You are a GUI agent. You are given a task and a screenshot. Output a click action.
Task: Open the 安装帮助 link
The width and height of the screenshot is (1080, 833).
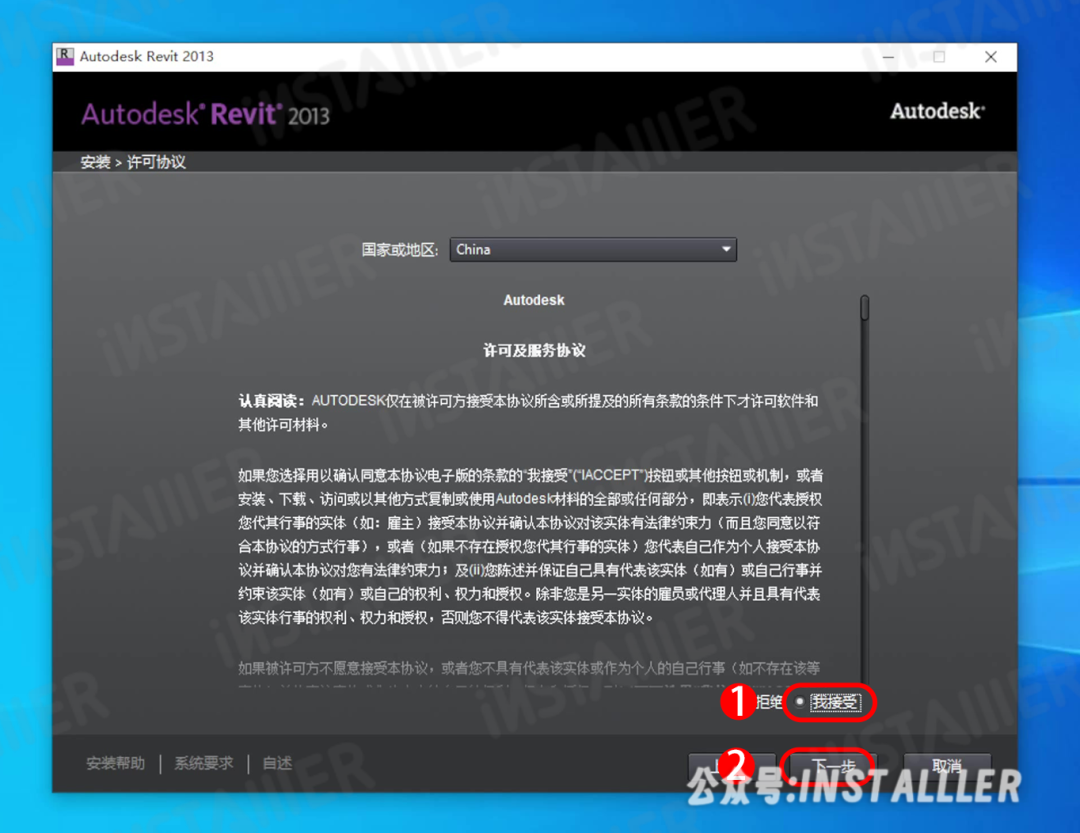click(116, 763)
